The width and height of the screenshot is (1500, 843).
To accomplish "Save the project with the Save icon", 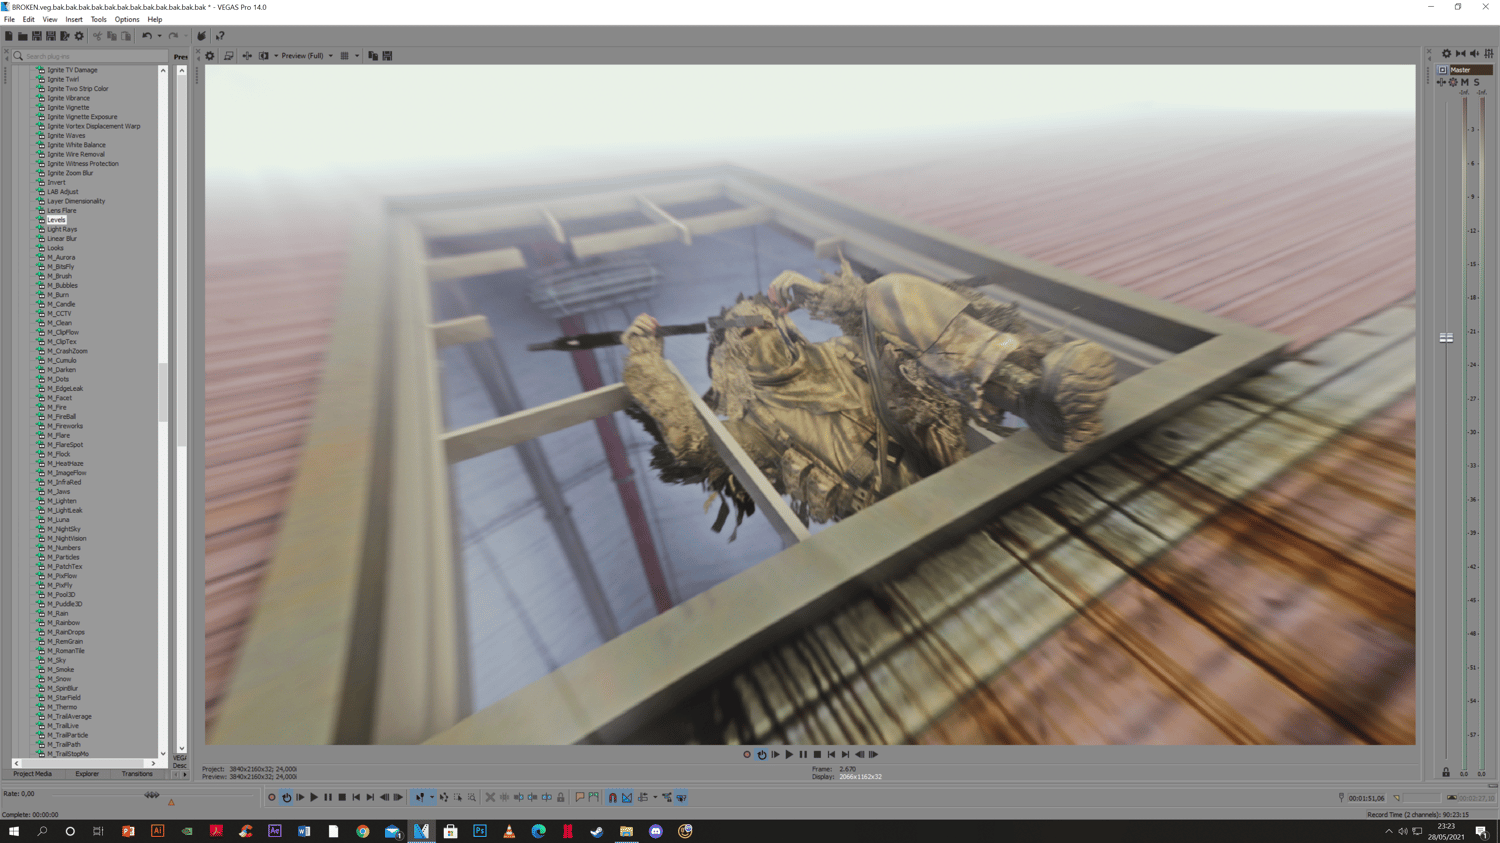I will pos(37,36).
